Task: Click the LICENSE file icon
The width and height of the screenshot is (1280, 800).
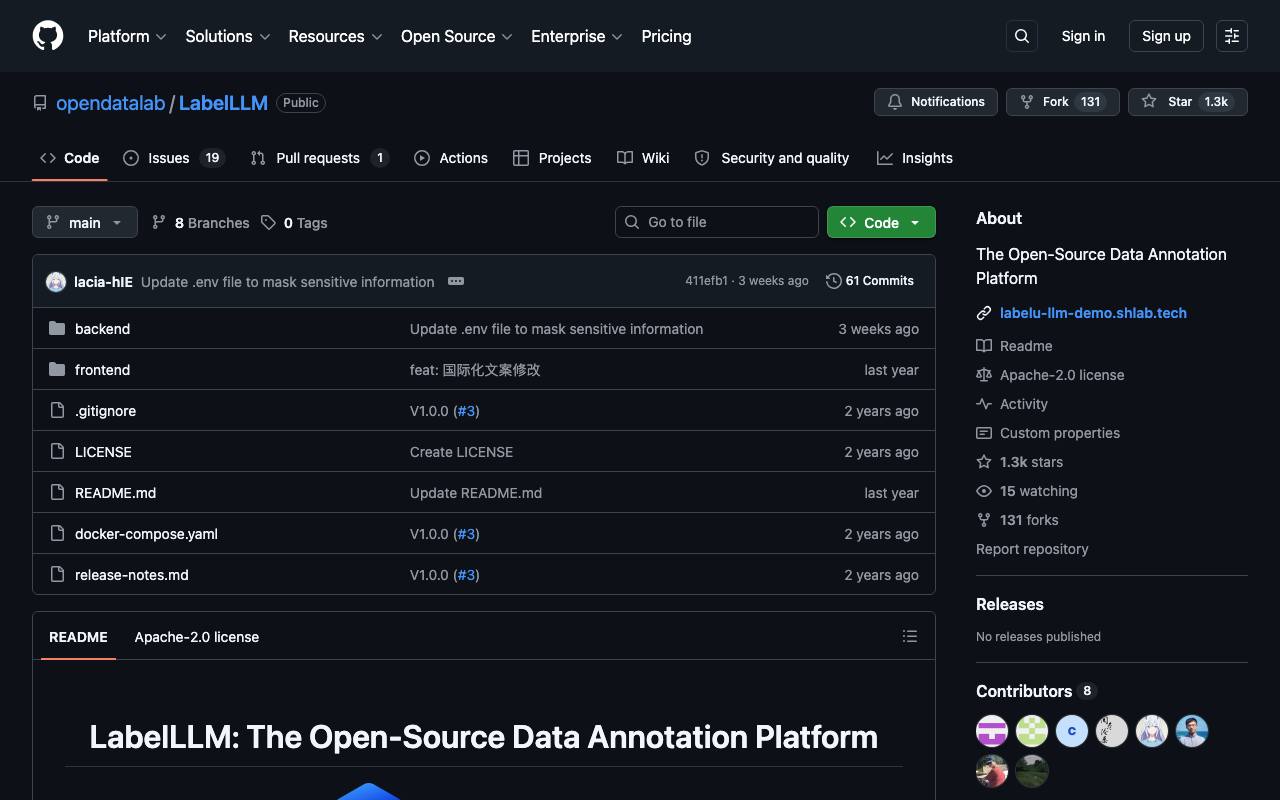Action: pyautogui.click(x=57, y=452)
